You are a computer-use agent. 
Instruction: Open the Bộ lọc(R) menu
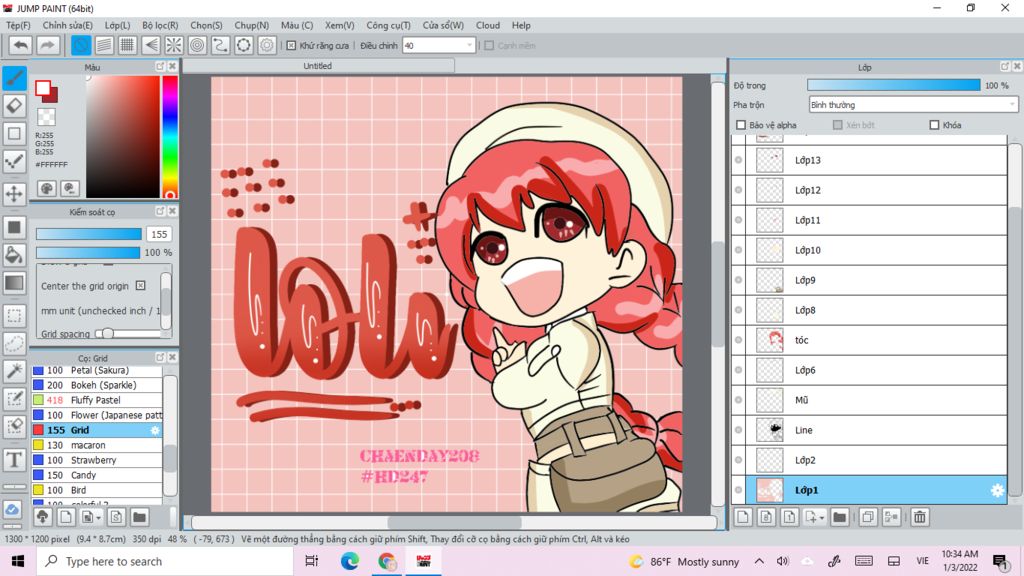pos(160,25)
